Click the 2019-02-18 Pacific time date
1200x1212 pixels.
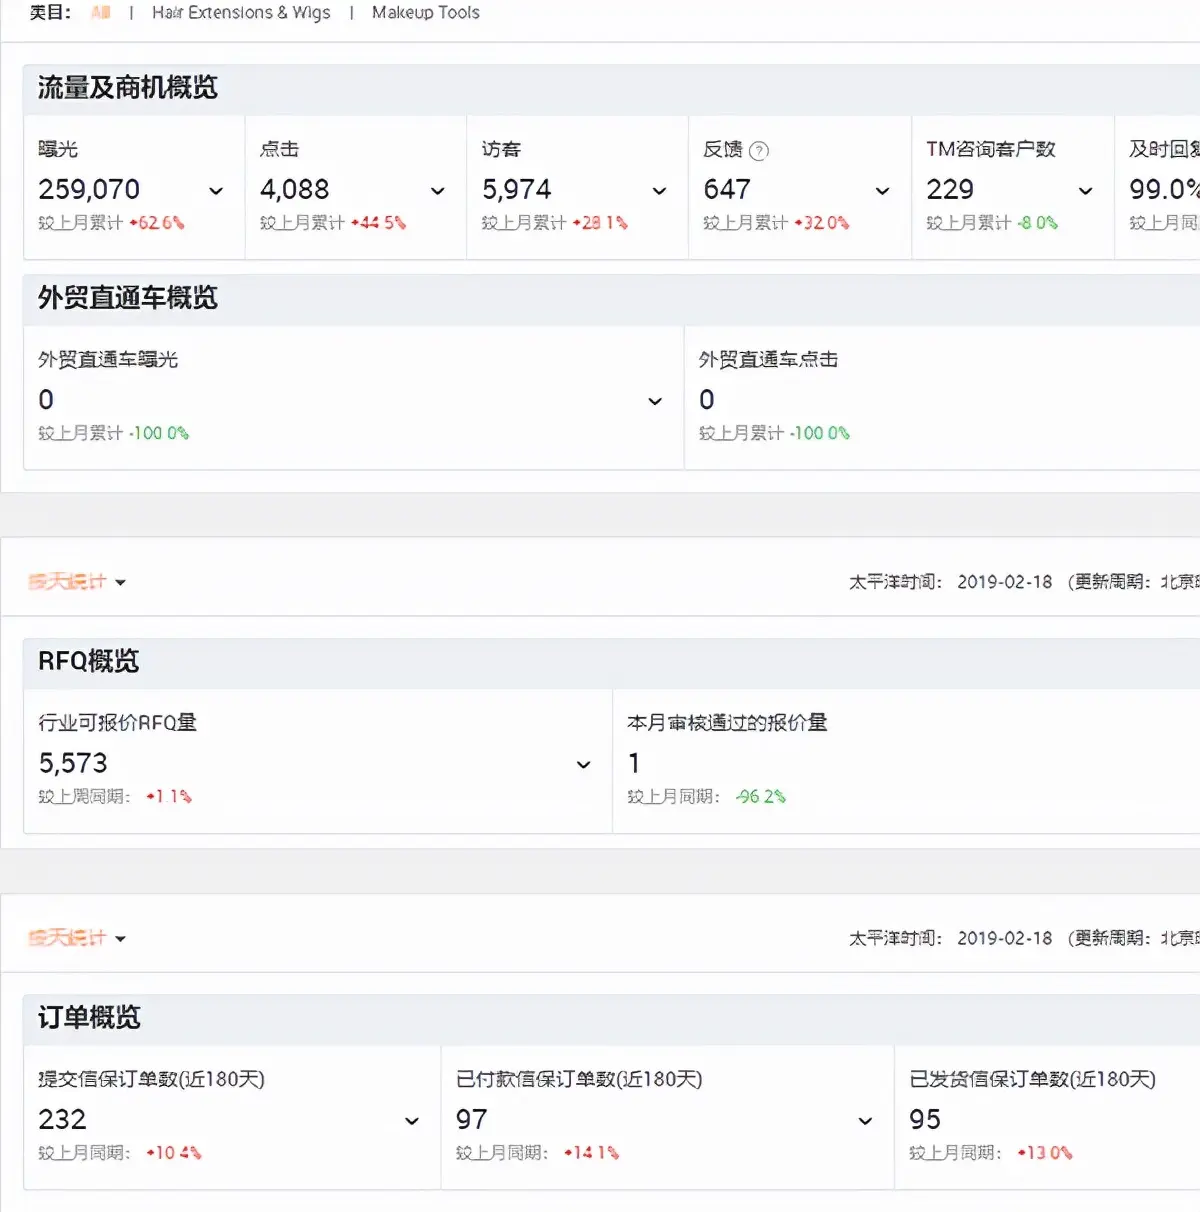click(1004, 581)
